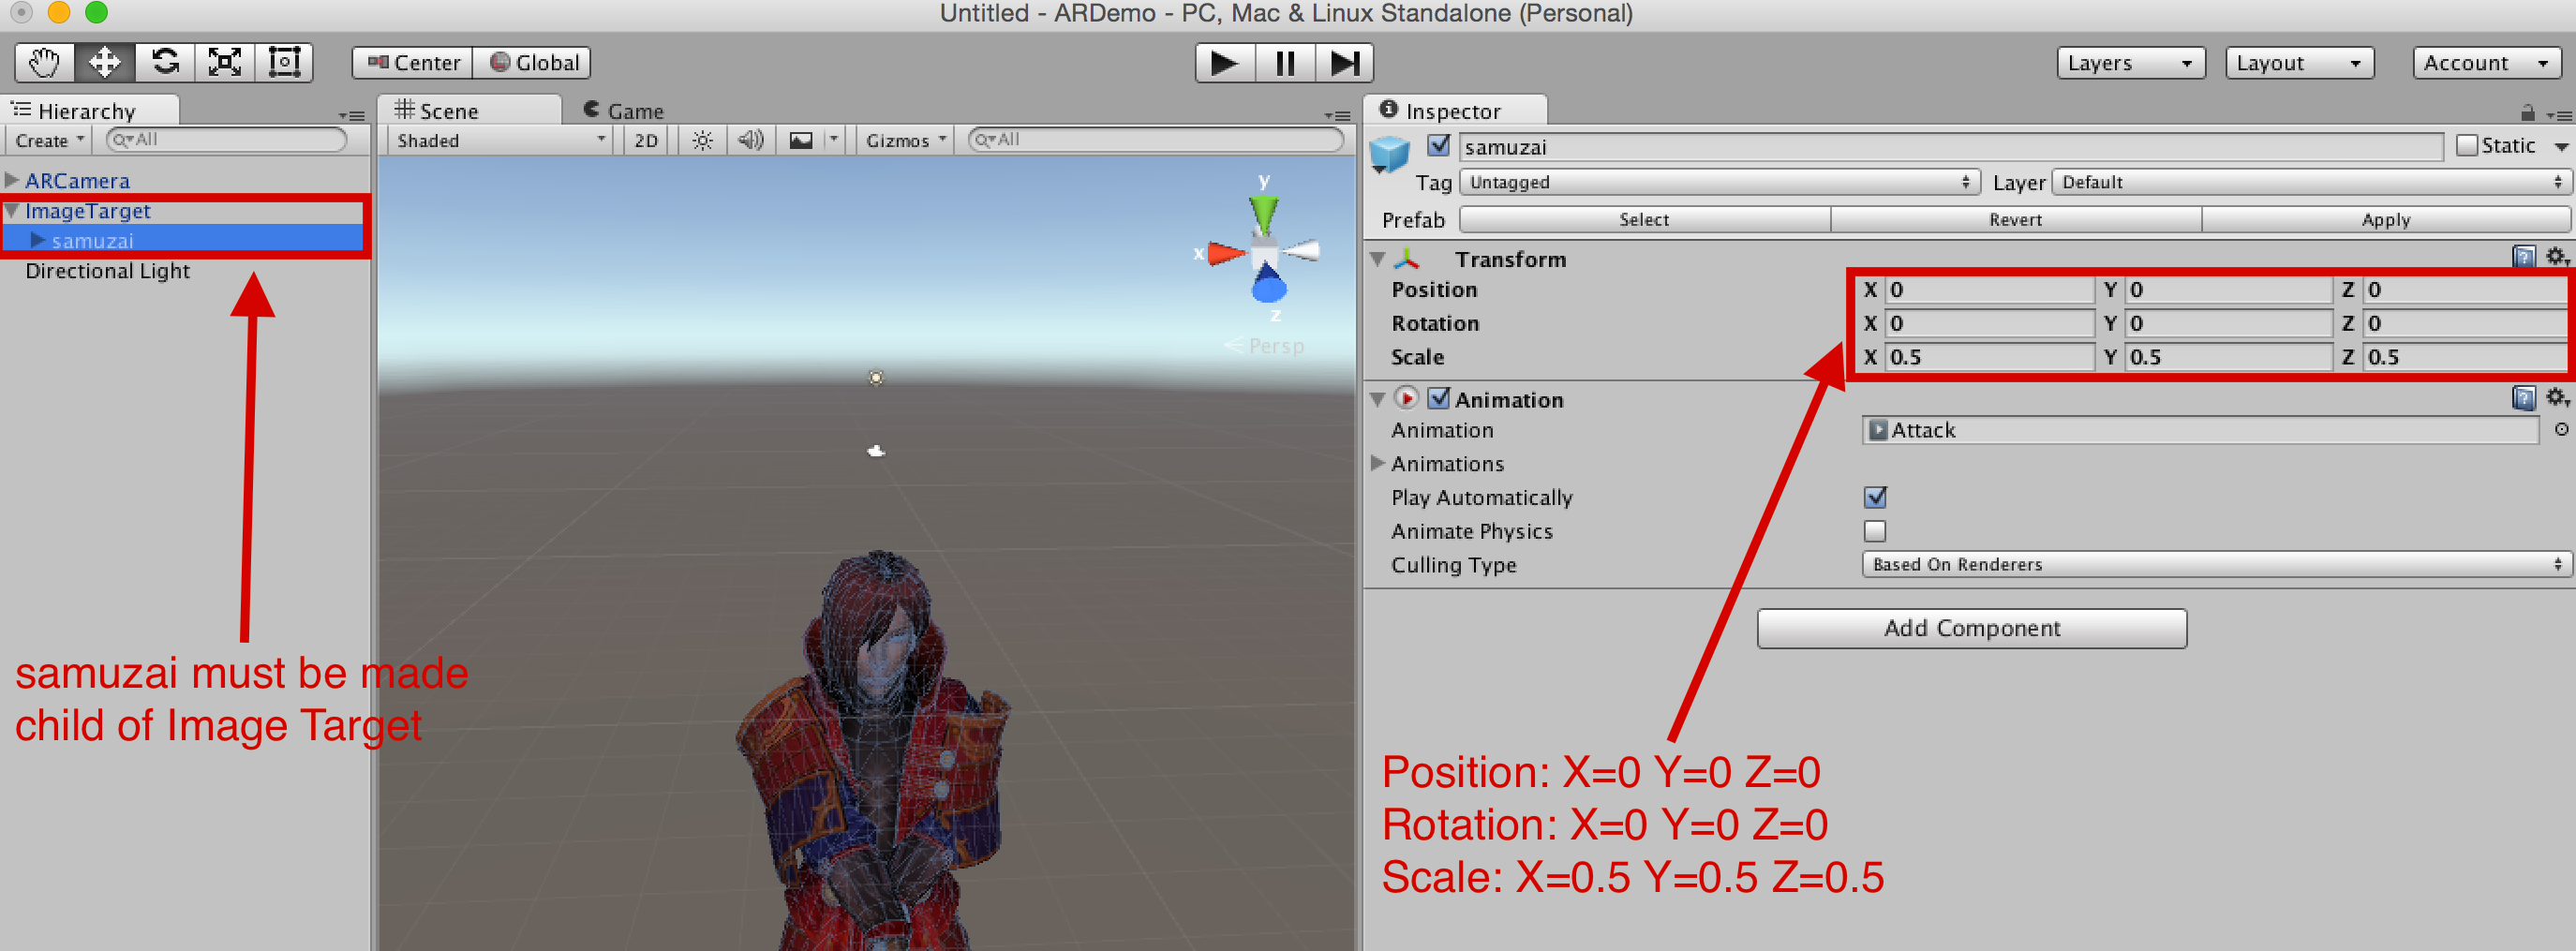Click the prefab Select button
This screenshot has width=2576, height=951.
(1644, 220)
